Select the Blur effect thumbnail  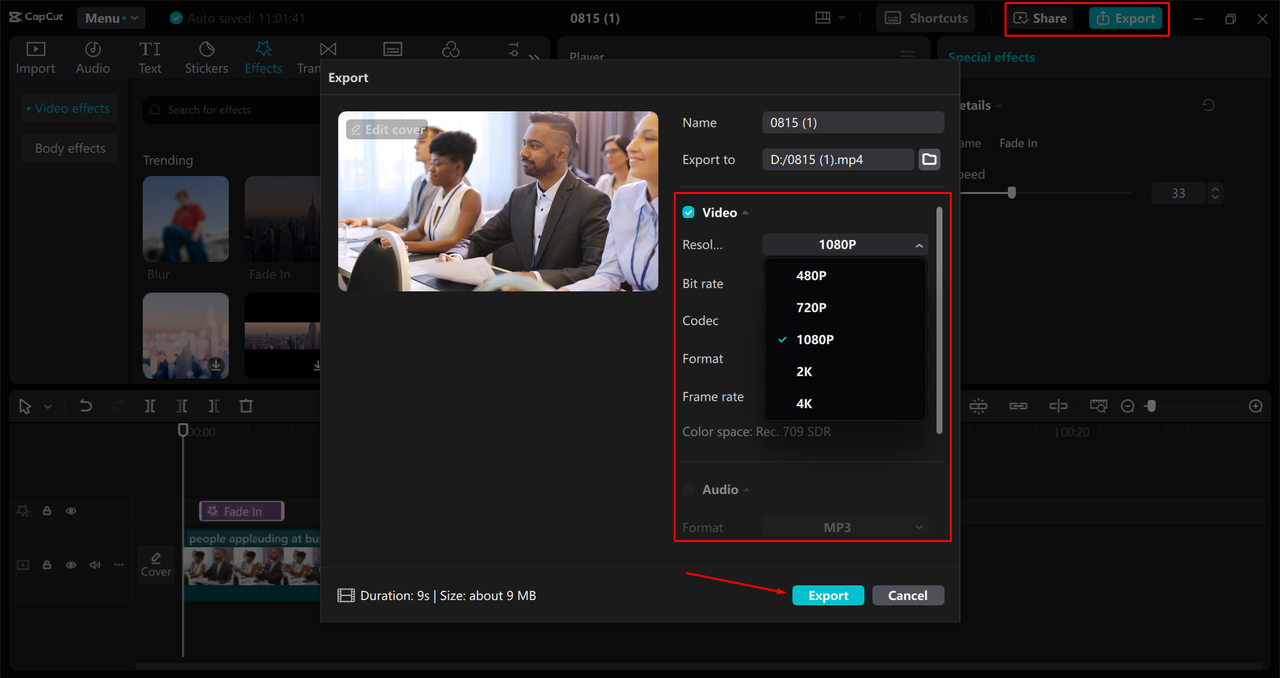pyautogui.click(x=186, y=220)
